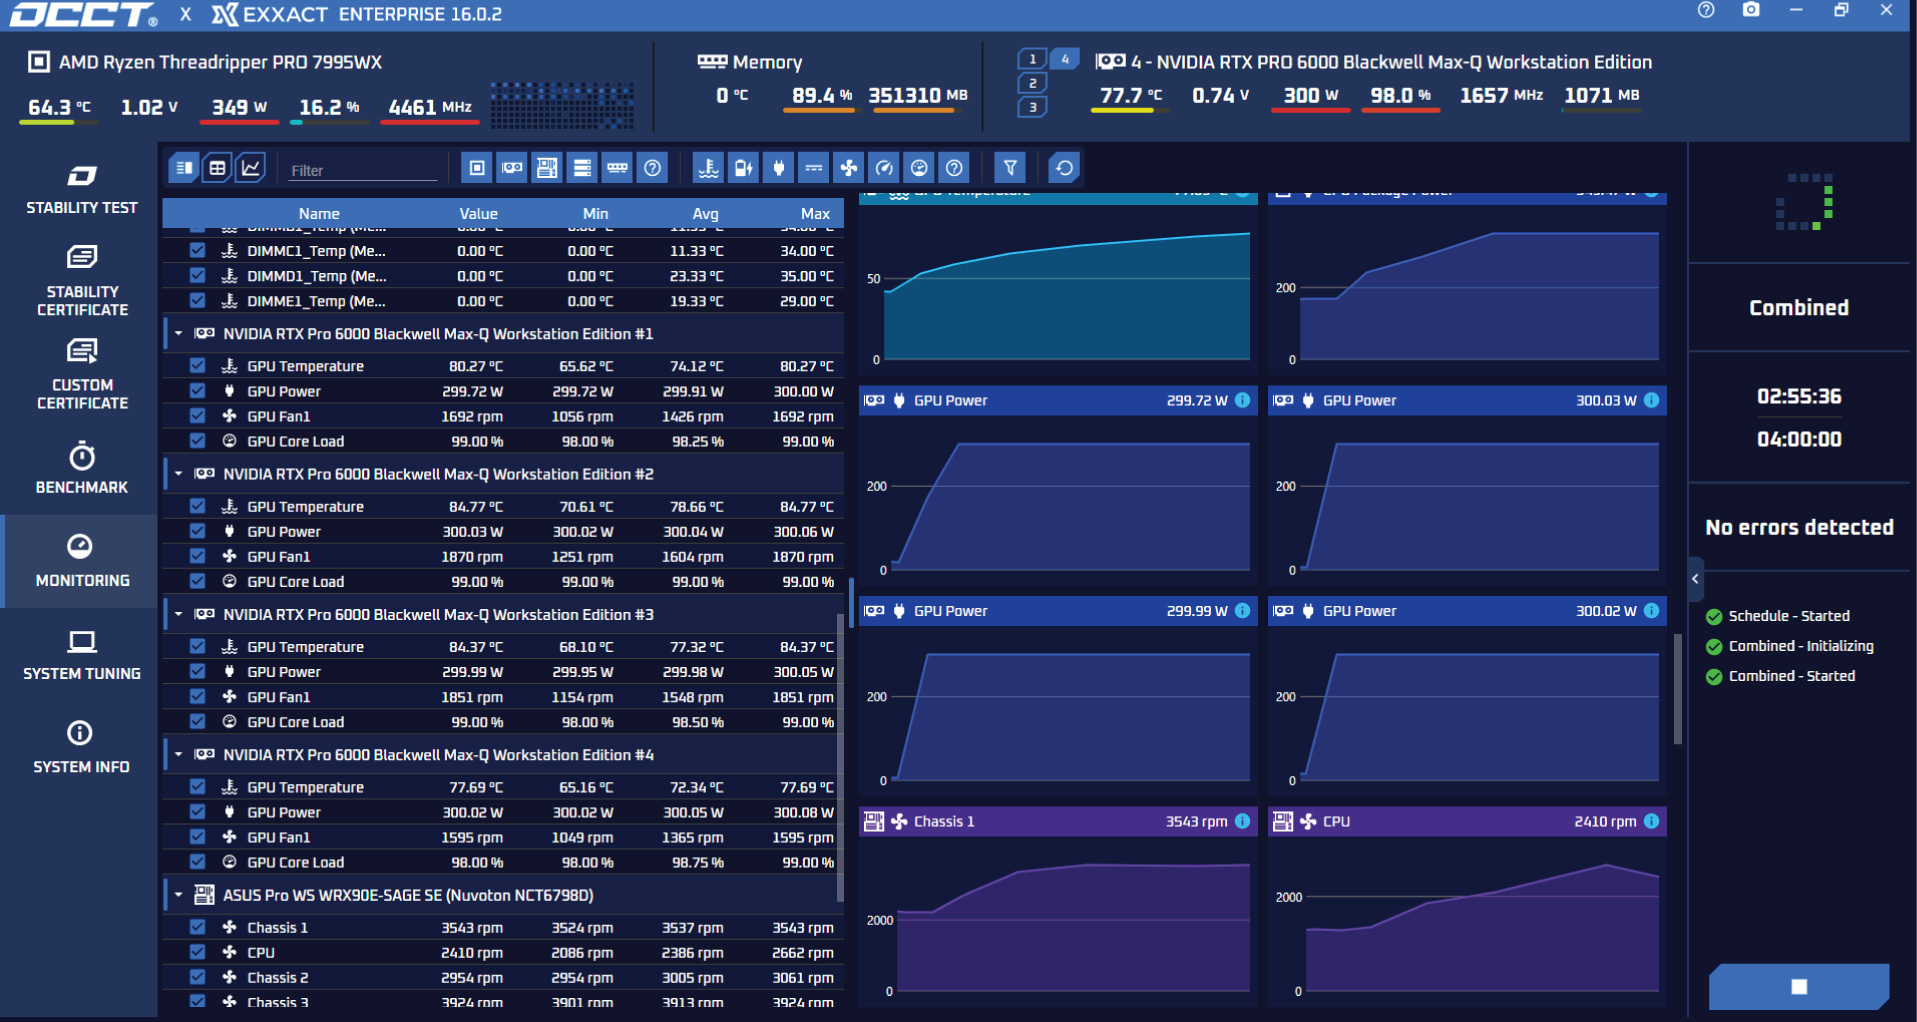Switch monitoring to graph-only layout icon

tap(250, 168)
